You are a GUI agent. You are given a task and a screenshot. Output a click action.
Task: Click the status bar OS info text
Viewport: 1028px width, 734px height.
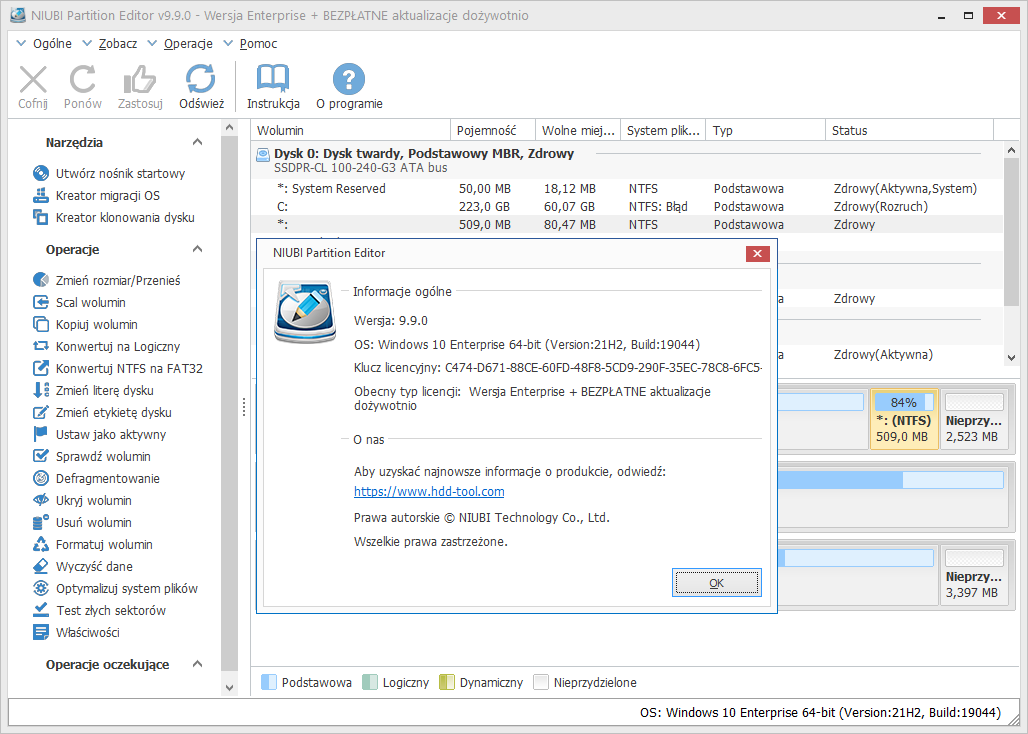(x=820, y=712)
